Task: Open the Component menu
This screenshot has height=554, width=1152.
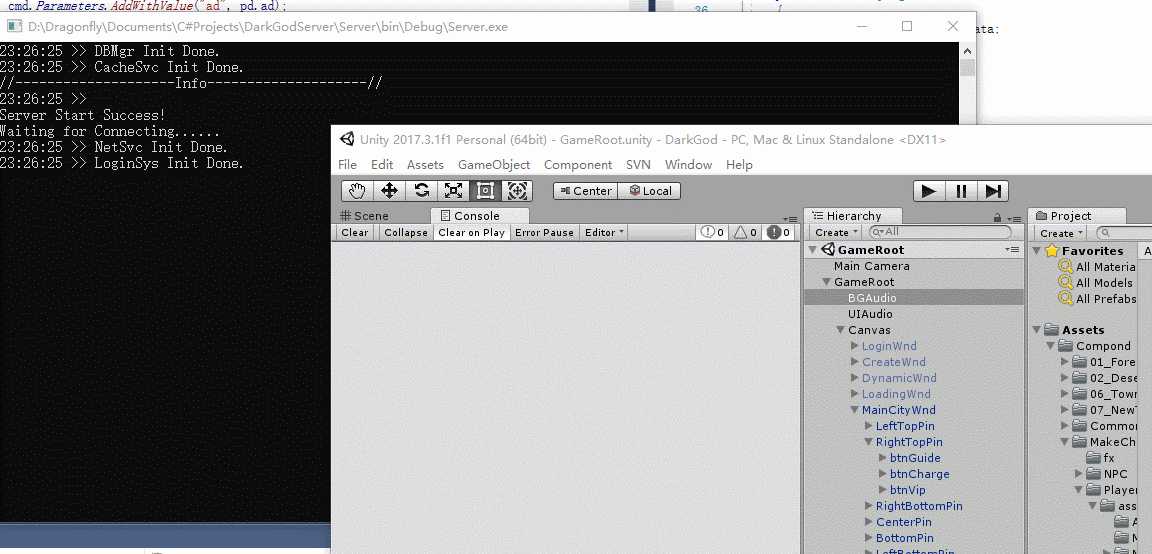Action: (x=577, y=165)
